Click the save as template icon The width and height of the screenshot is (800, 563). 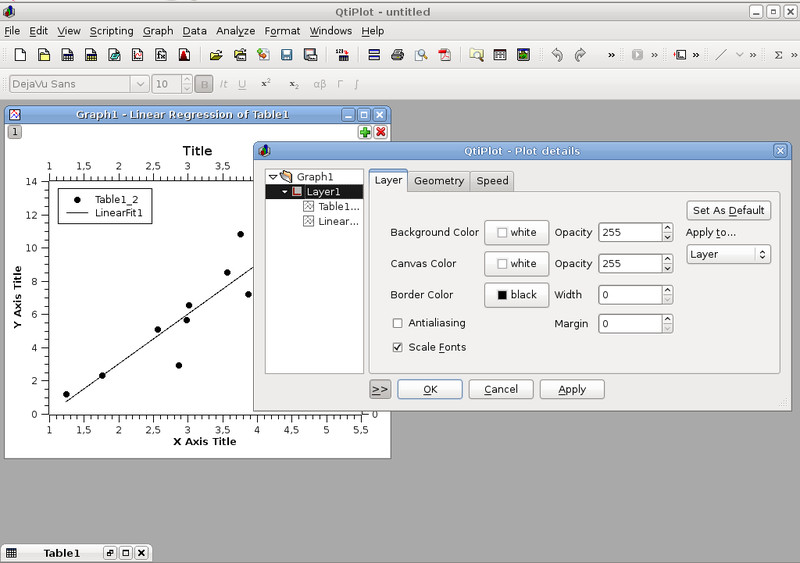[310, 55]
